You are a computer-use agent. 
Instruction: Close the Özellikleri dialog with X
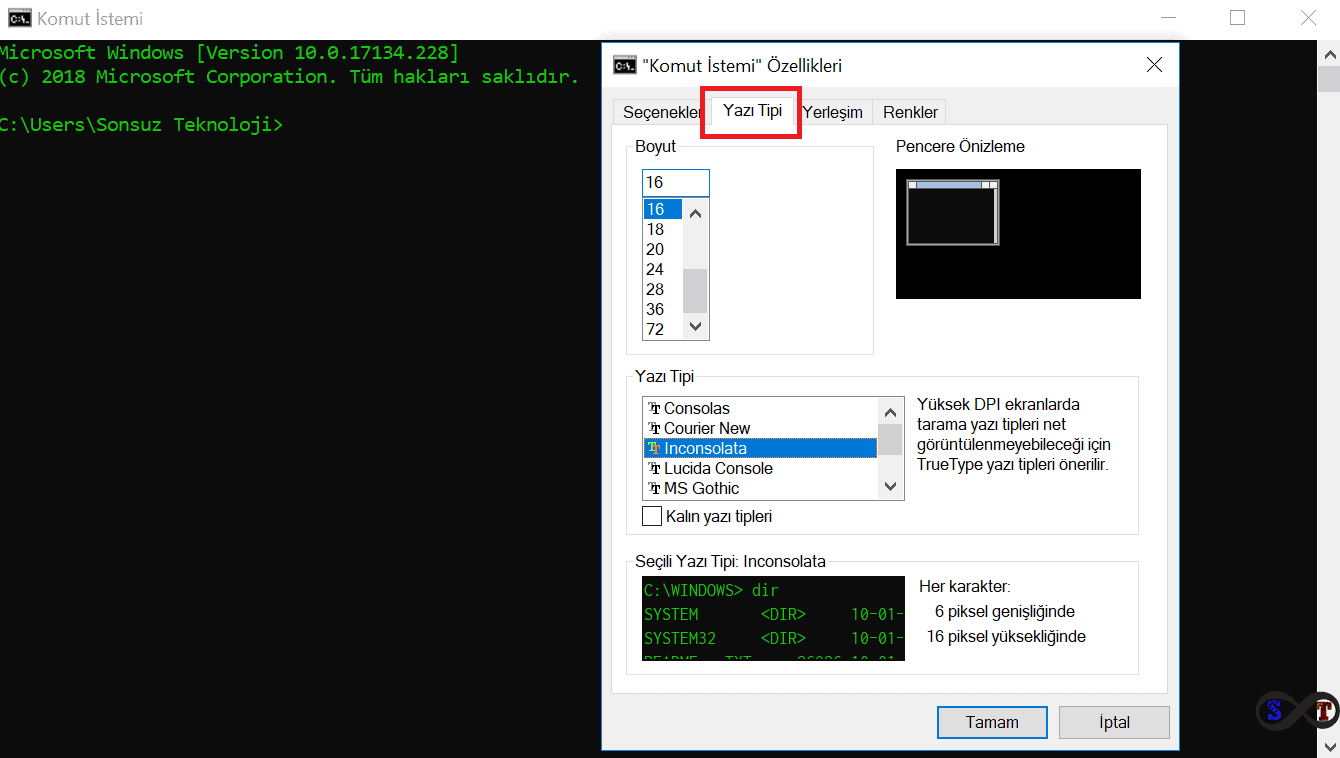point(1154,66)
